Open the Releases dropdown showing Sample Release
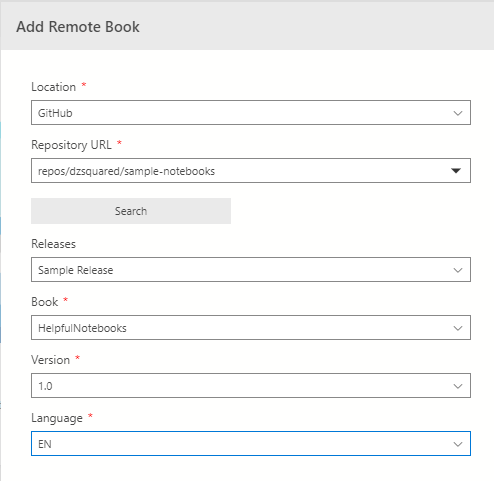 (251, 269)
